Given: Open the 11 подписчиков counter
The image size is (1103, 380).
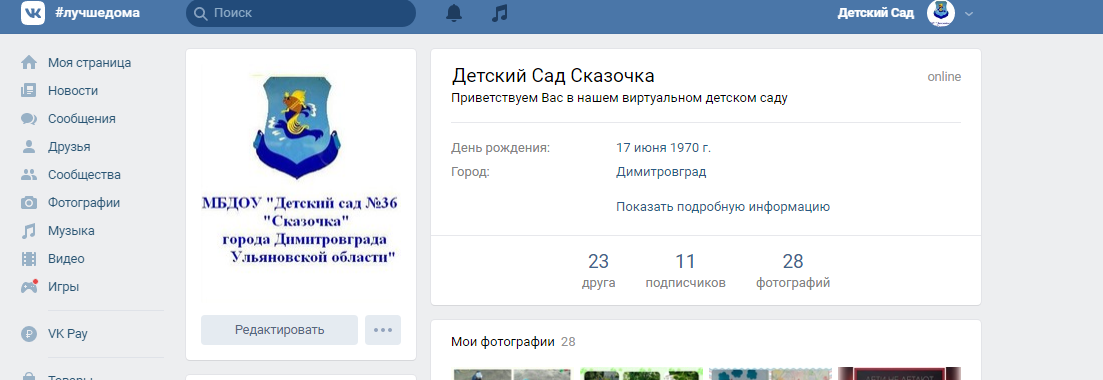Looking at the screenshot, I should point(686,271).
